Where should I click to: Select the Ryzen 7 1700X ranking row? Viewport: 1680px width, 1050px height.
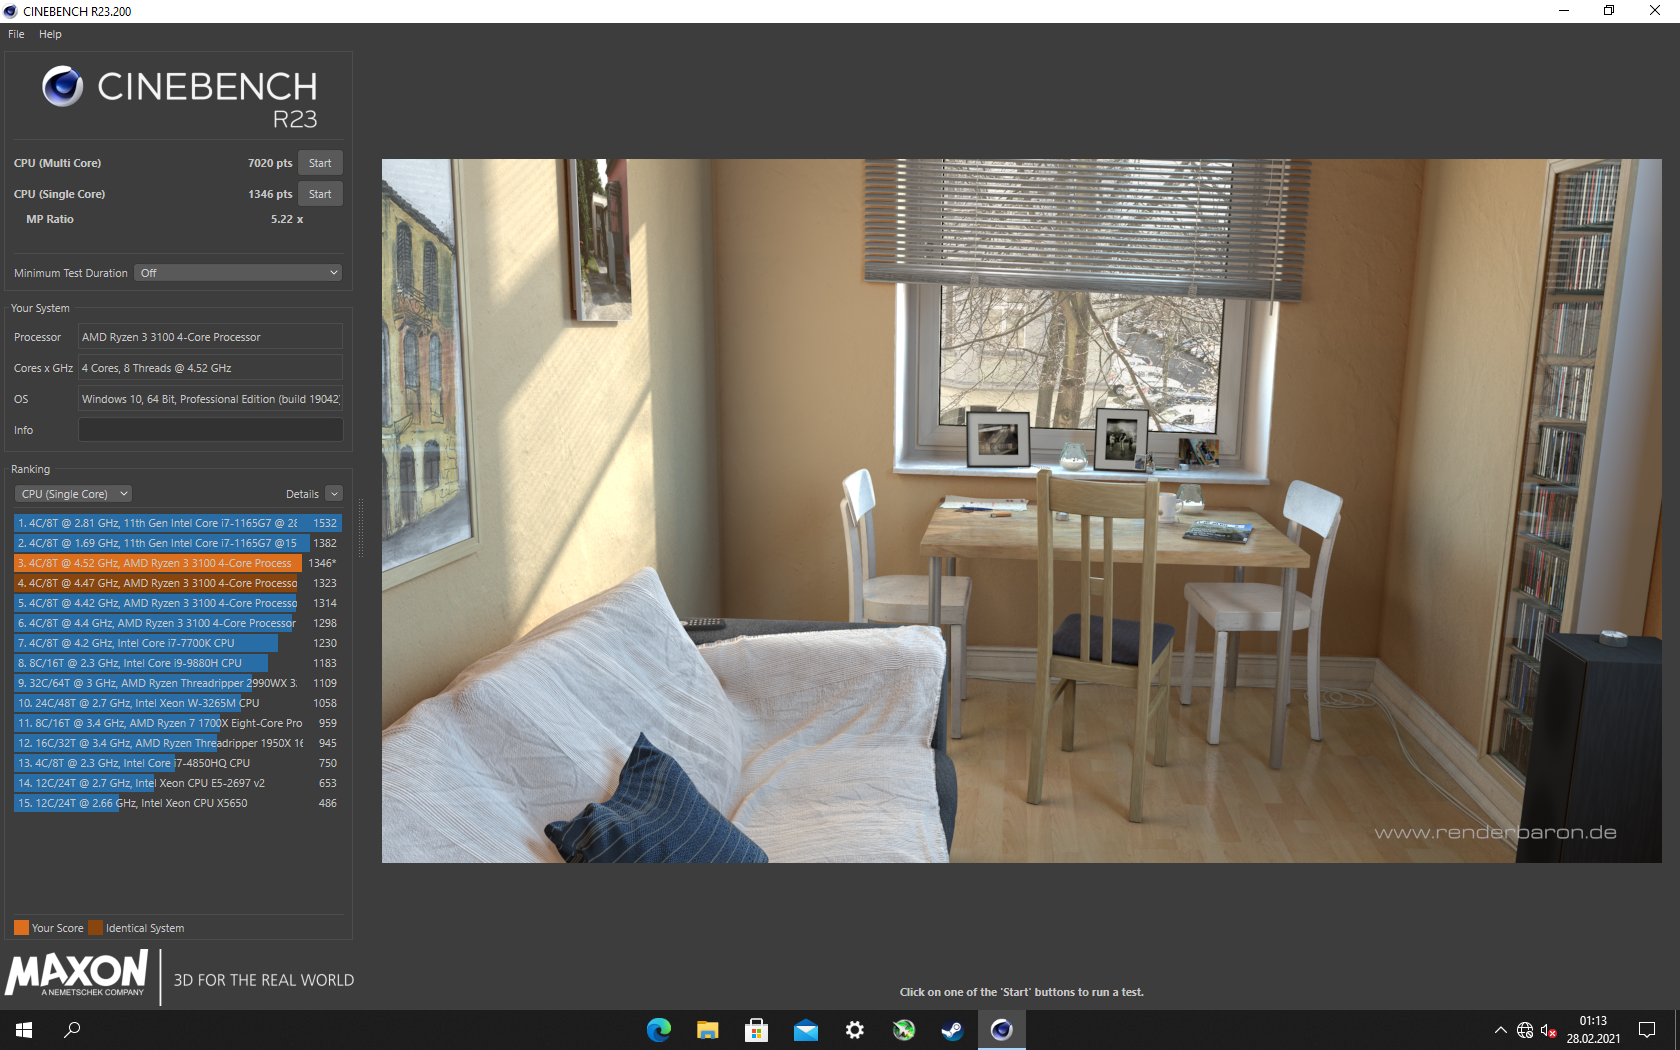tap(178, 723)
